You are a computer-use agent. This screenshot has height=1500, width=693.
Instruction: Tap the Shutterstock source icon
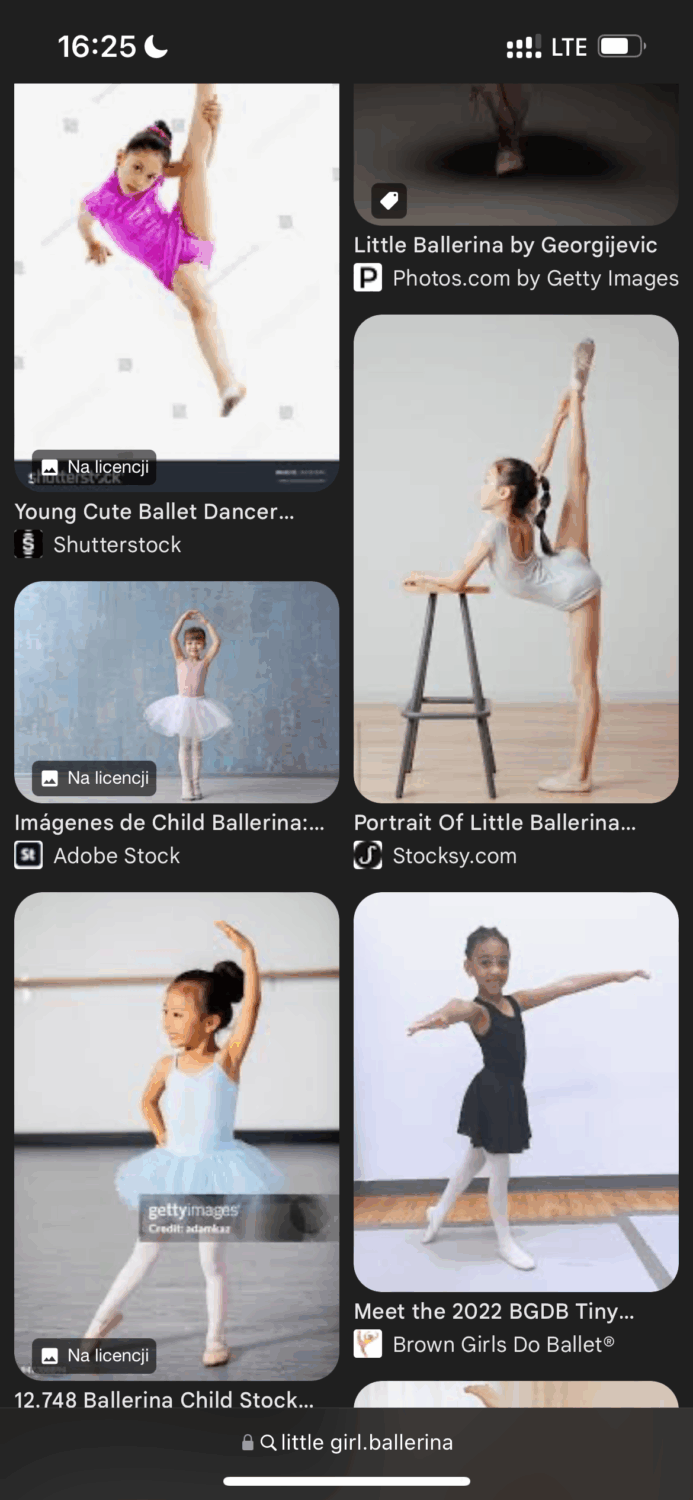click(x=28, y=545)
